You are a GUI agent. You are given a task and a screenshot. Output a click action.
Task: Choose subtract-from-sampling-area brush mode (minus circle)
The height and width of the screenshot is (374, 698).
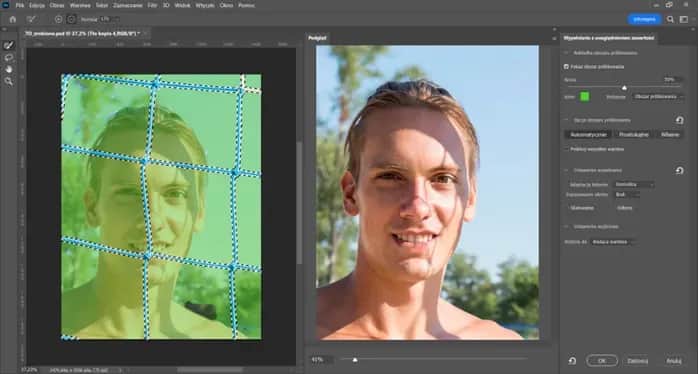[x=71, y=19]
